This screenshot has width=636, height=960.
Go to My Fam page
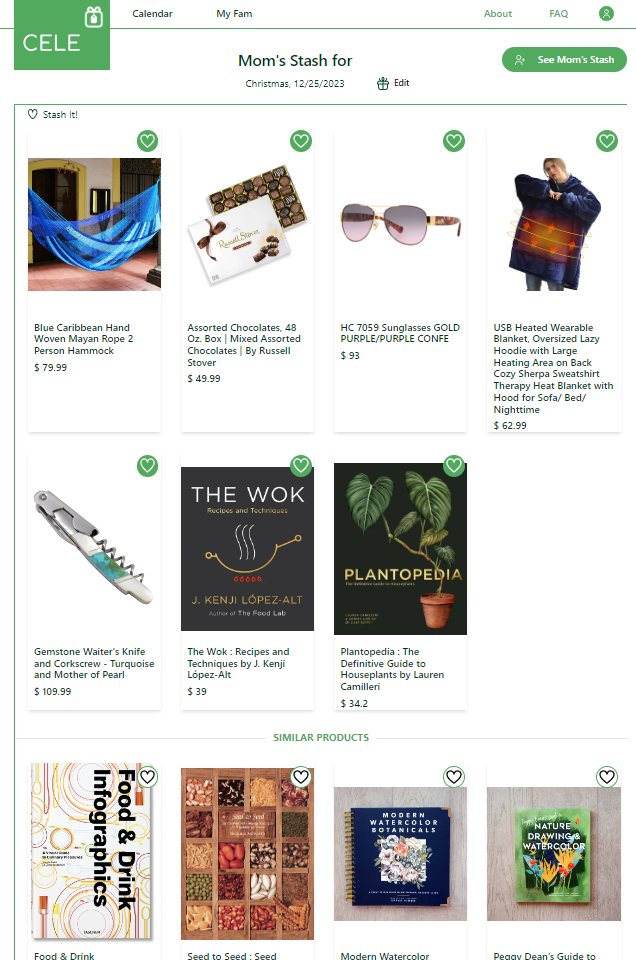pos(234,13)
